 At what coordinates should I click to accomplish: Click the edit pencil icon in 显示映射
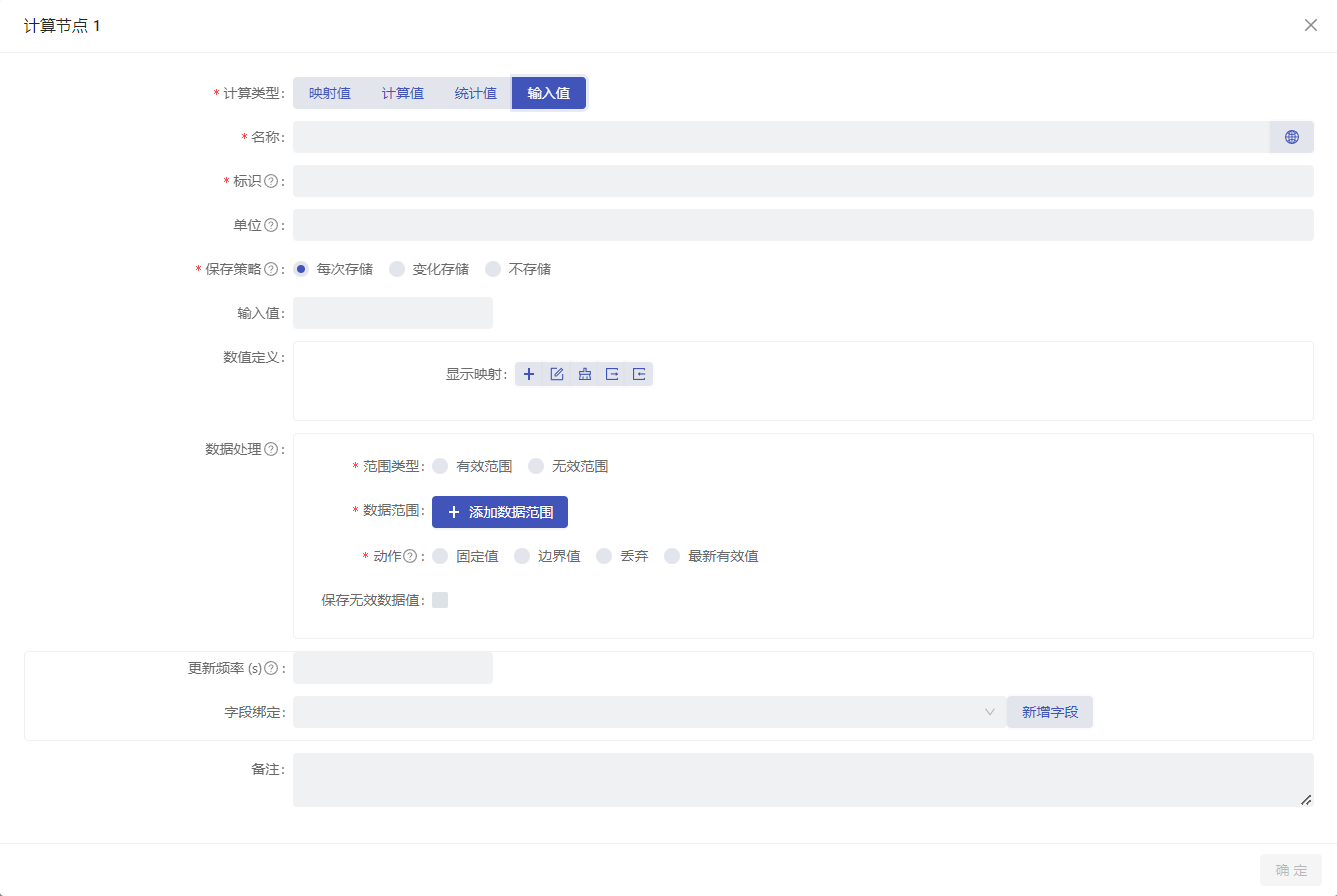coord(557,374)
